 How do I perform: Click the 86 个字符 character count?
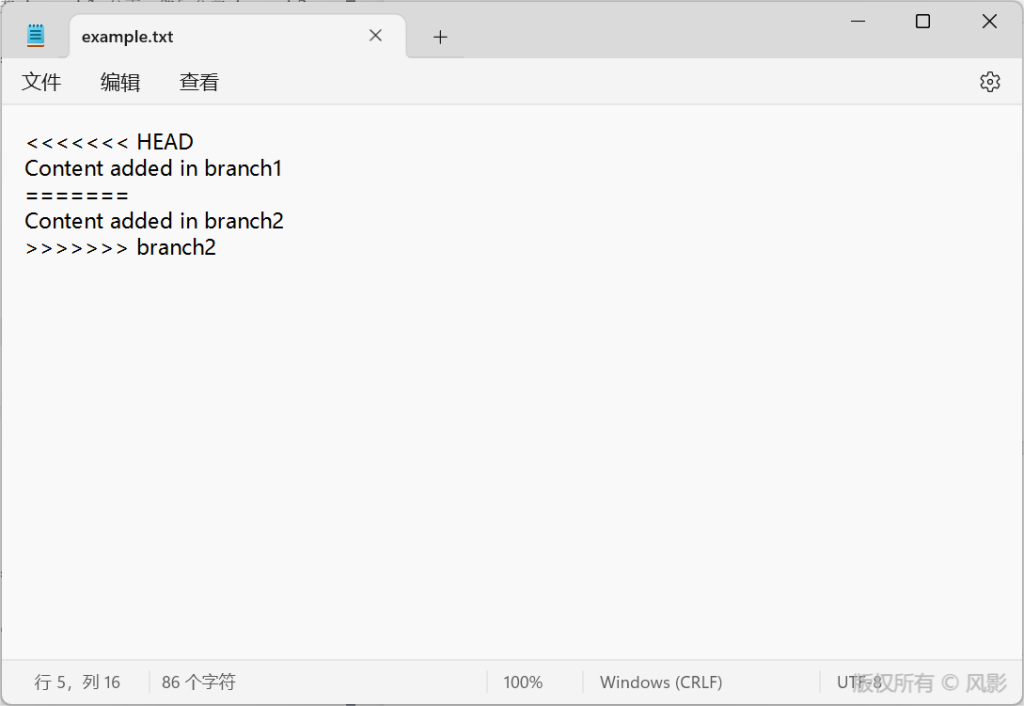click(x=198, y=682)
